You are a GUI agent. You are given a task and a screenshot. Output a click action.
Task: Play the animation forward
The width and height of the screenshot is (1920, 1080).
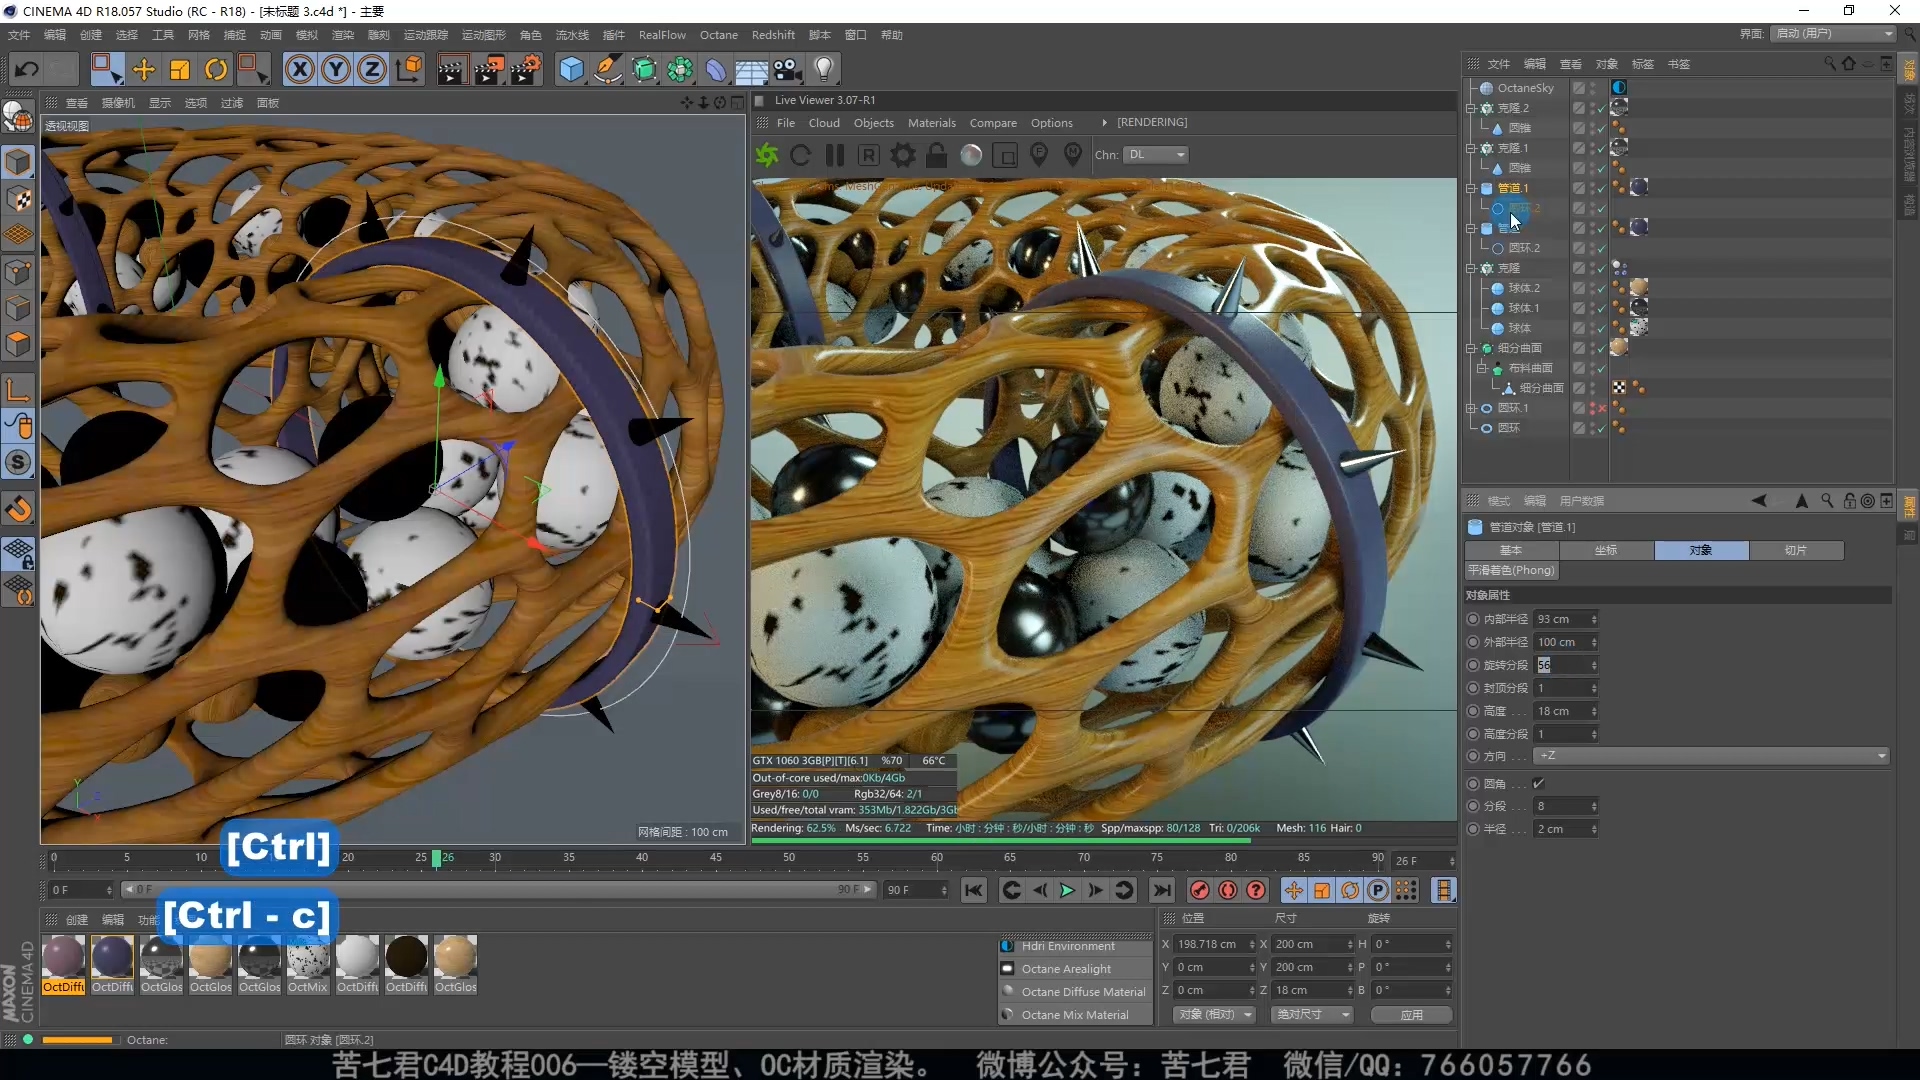click(x=1067, y=890)
